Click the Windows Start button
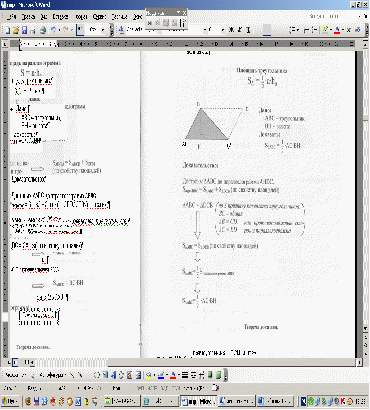Image resolution: width=370 pixels, height=410 pixels. [x=10, y=401]
